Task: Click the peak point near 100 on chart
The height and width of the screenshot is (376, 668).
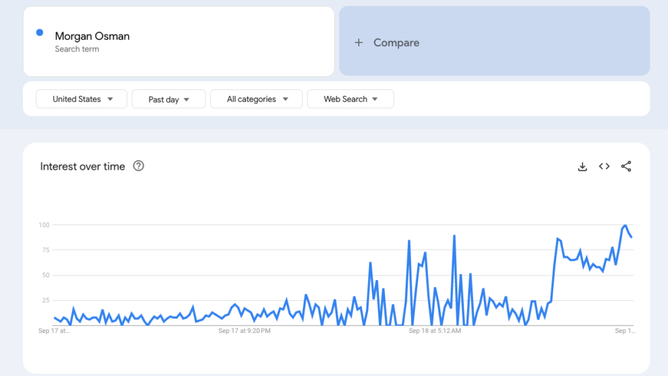Action: coord(625,226)
